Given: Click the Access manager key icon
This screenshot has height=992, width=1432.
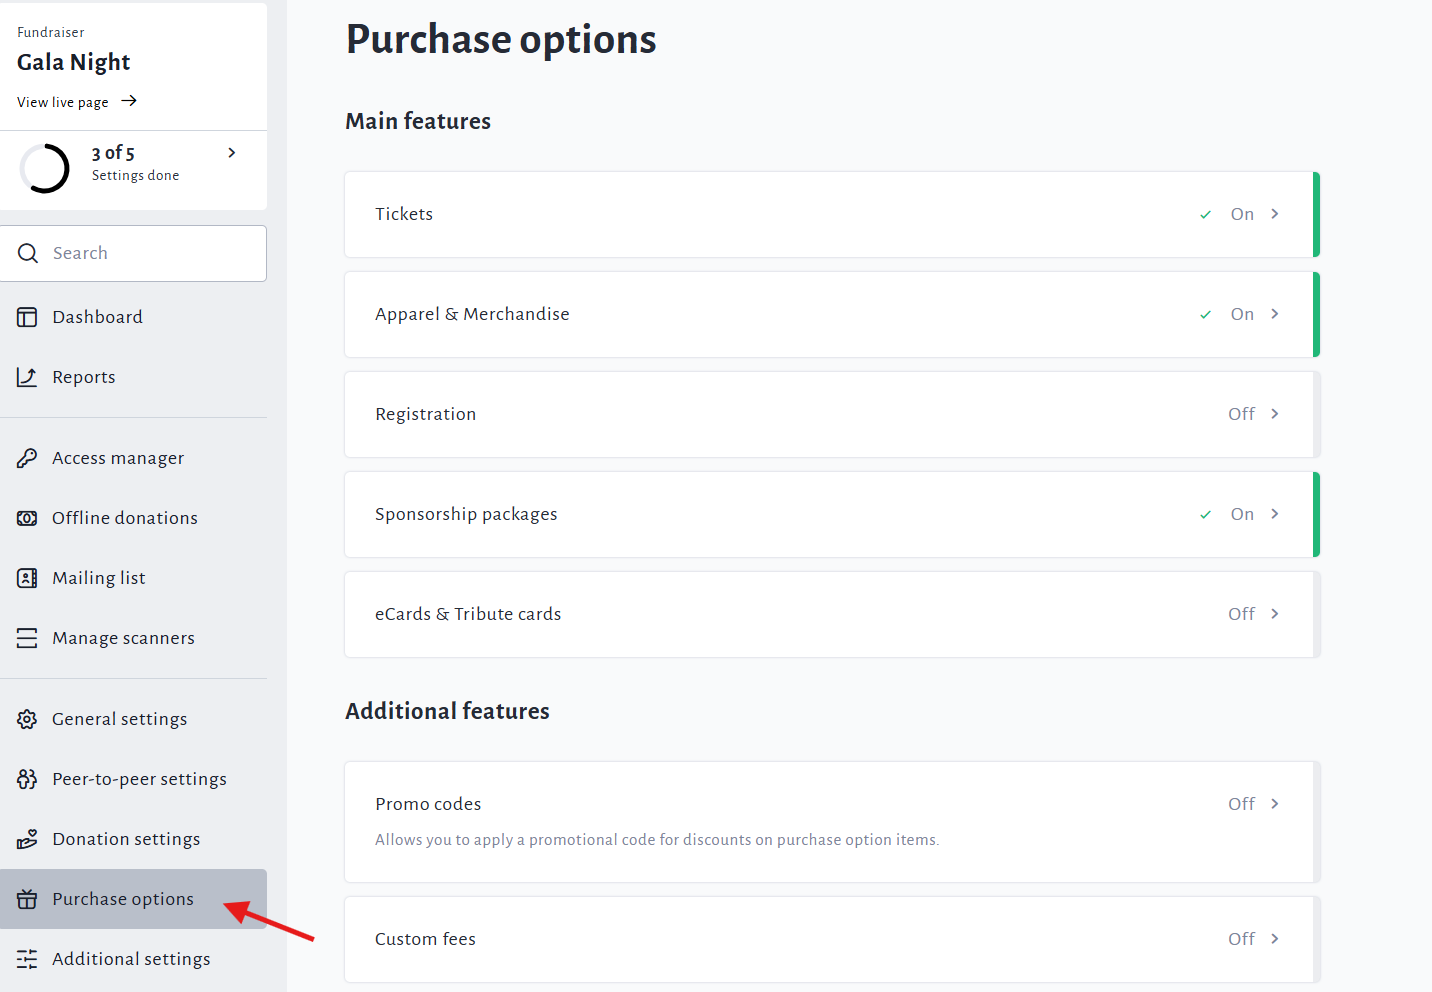Looking at the screenshot, I should pos(27,458).
